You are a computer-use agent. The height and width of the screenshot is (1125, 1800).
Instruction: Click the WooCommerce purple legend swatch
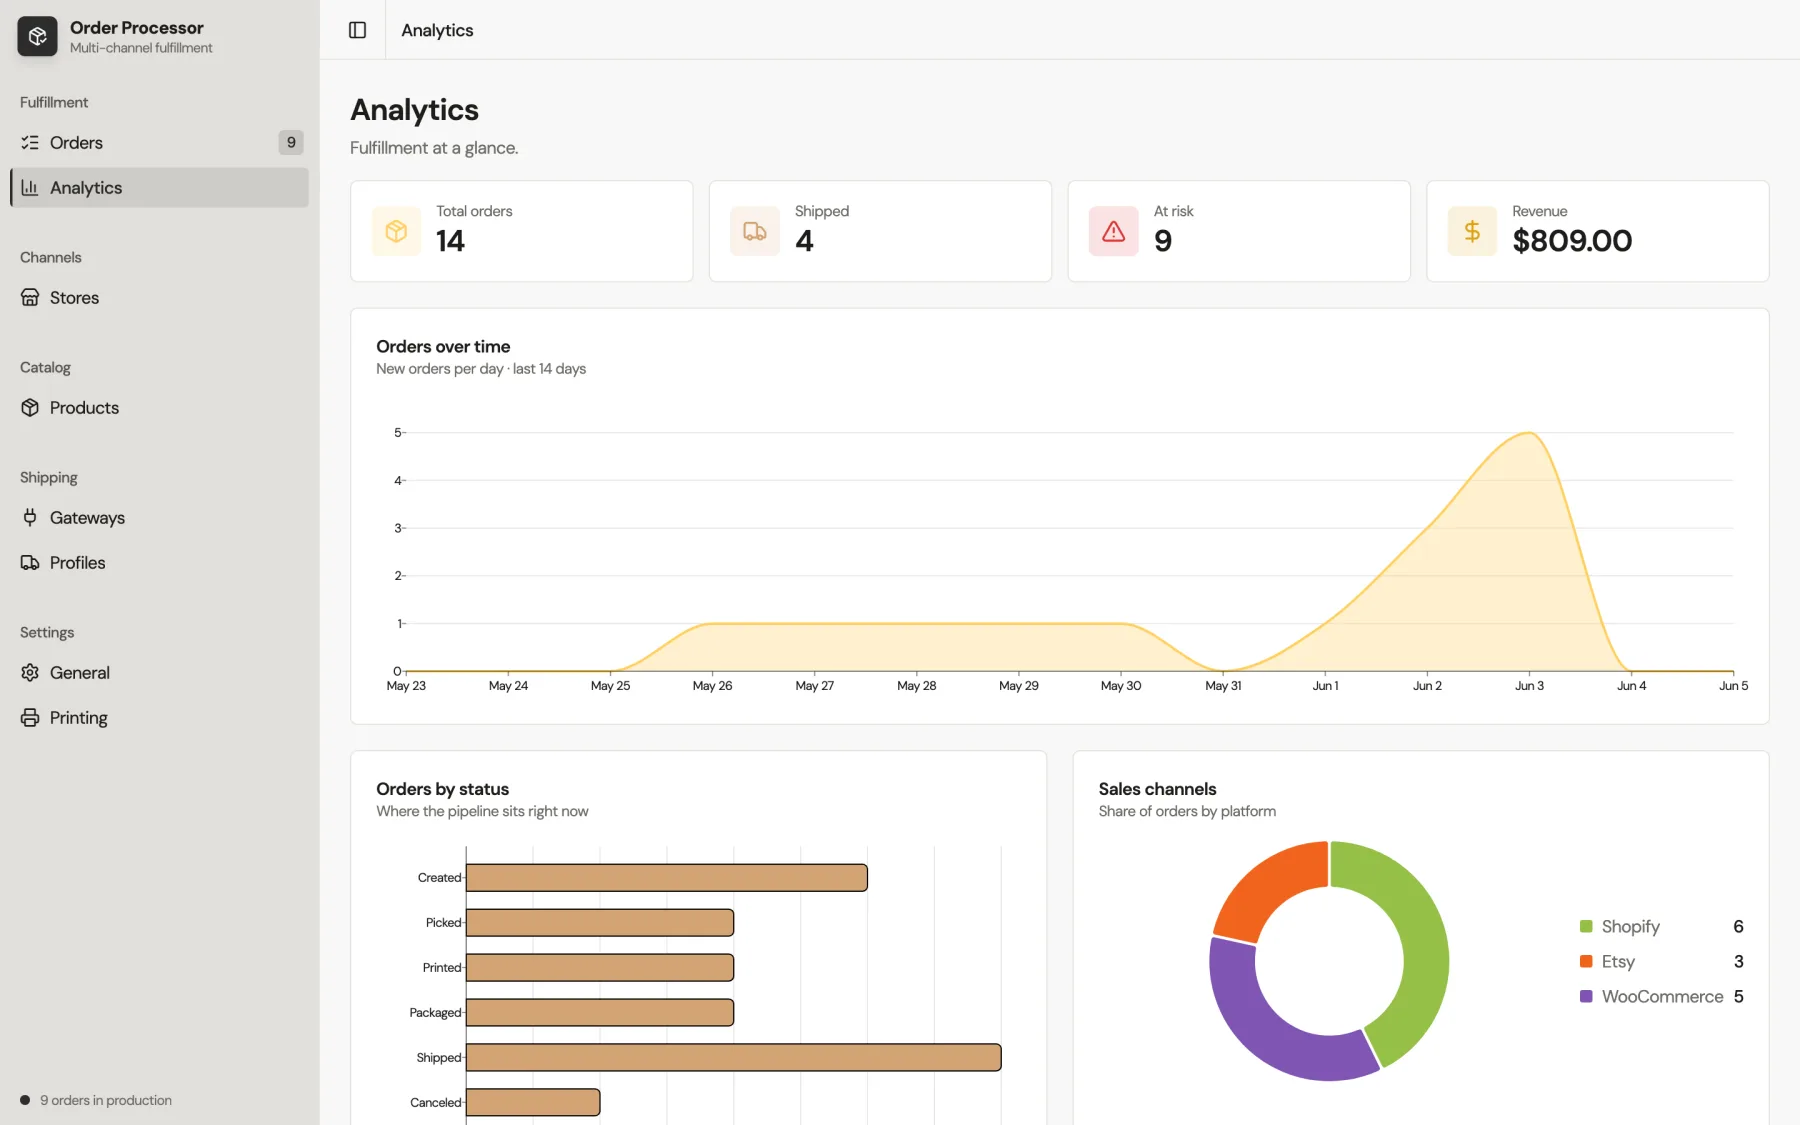point(1586,996)
